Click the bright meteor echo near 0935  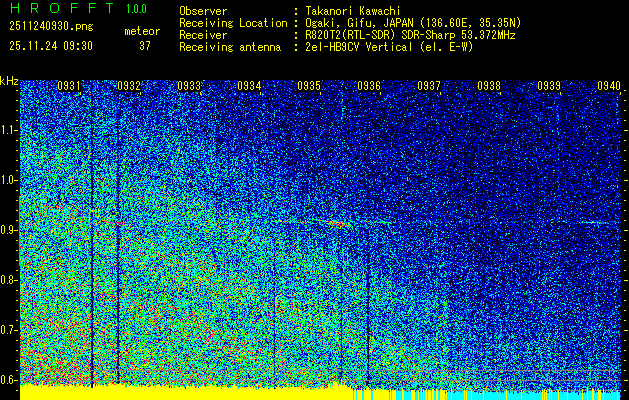pyautogui.click(x=340, y=223)
